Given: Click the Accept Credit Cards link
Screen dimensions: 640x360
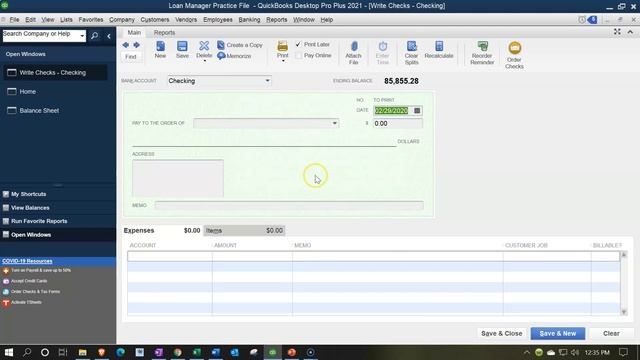Looking at the screenshot, I should point(29,281).
